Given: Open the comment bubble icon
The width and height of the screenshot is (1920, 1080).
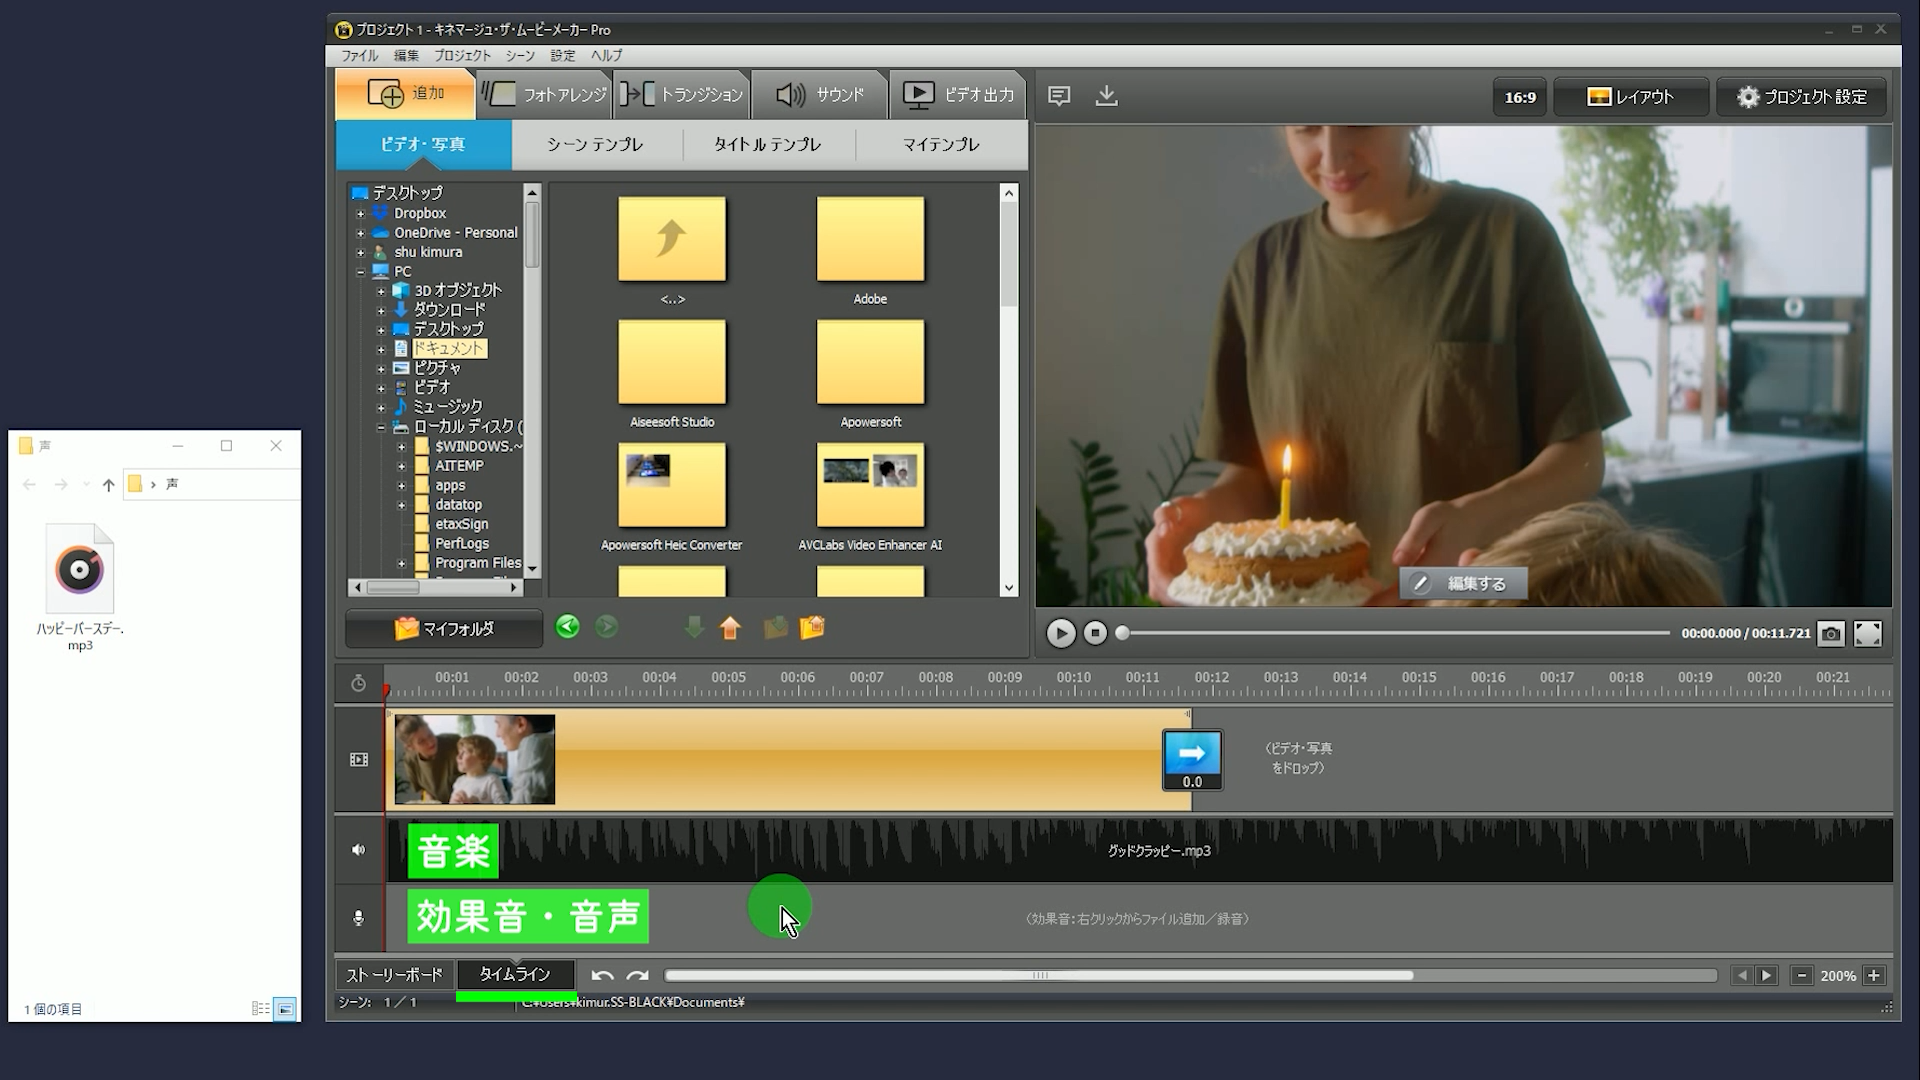Looking at the screenshot, I should click(x=1059, y=96).
